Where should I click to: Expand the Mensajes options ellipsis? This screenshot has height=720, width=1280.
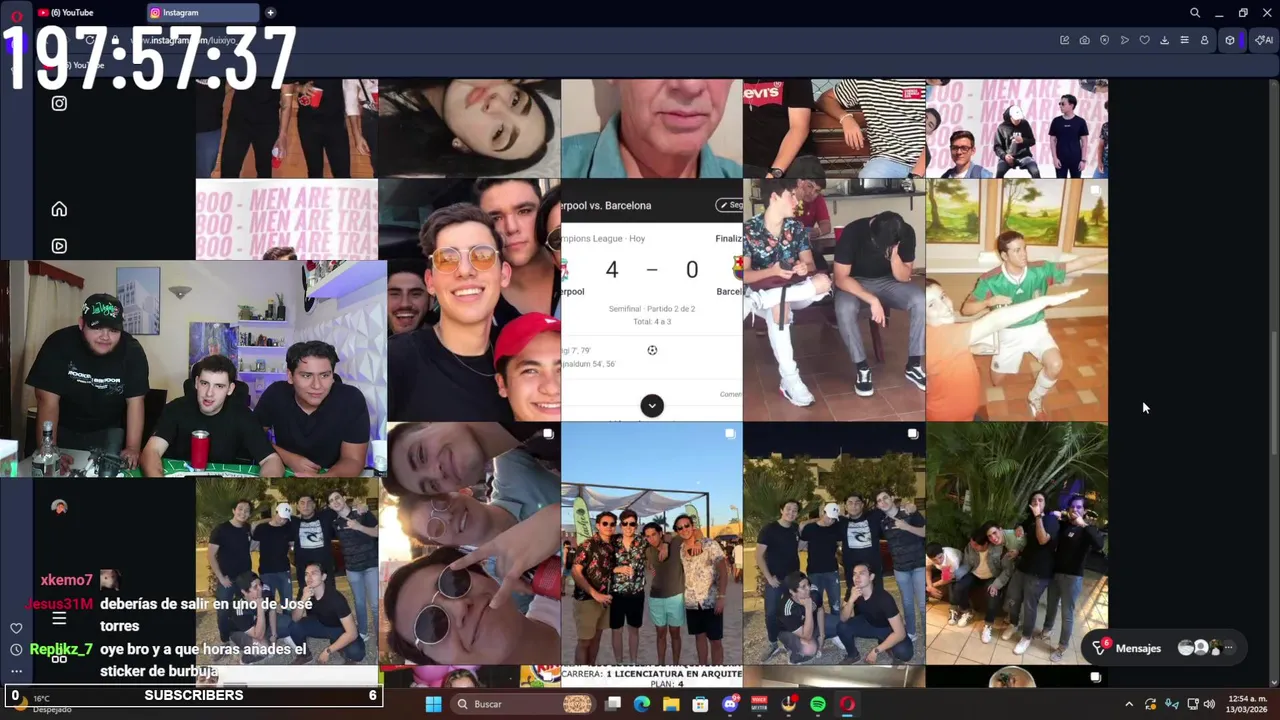[x=1228, y=648]
